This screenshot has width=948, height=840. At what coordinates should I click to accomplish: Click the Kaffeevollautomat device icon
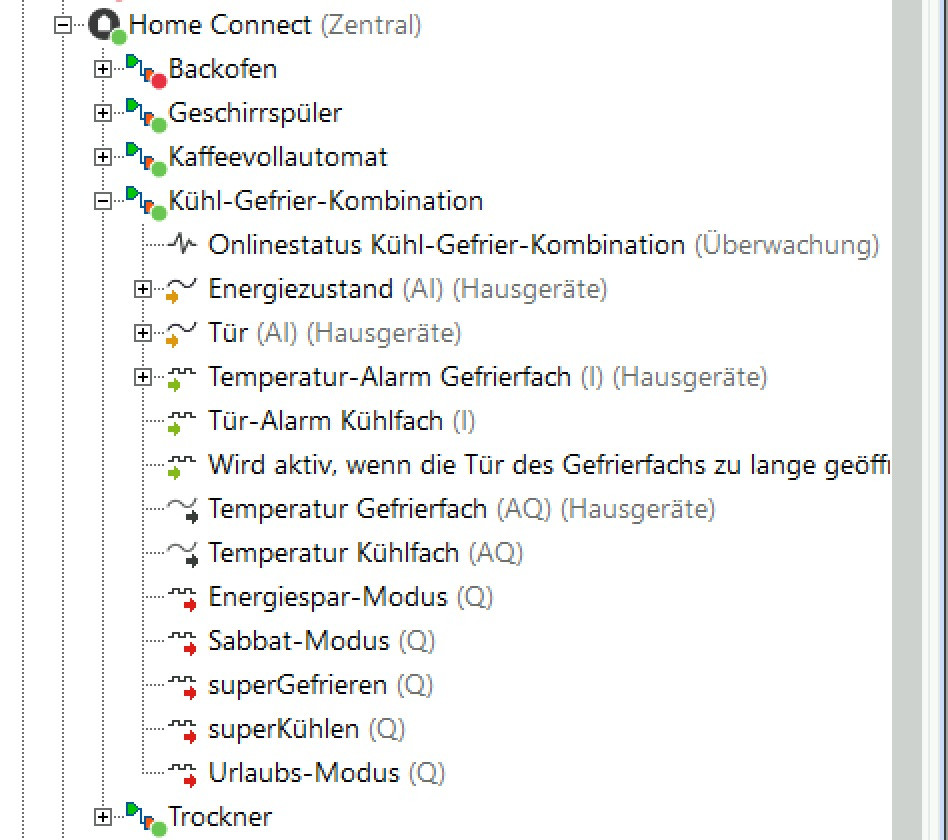tap(145, 159)
